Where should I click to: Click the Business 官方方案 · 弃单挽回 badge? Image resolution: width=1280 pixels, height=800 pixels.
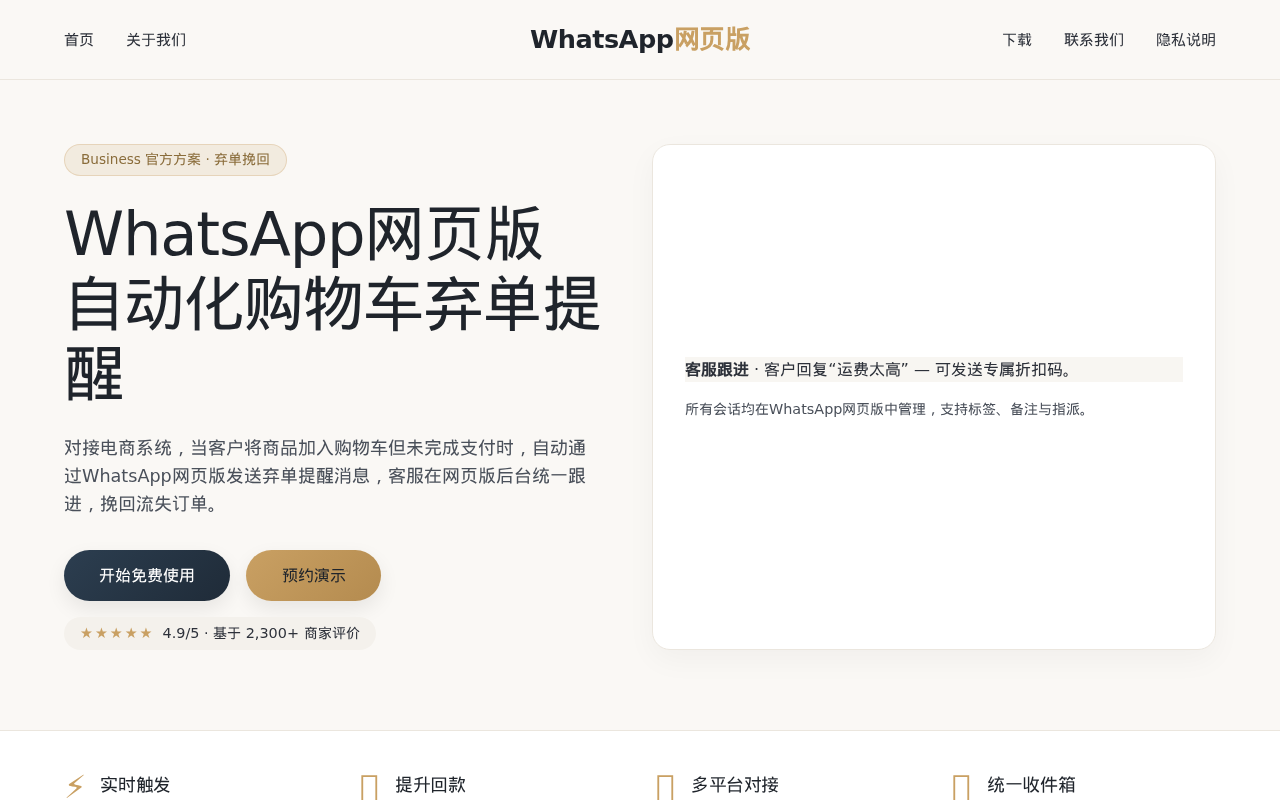(x=175, y=160)
